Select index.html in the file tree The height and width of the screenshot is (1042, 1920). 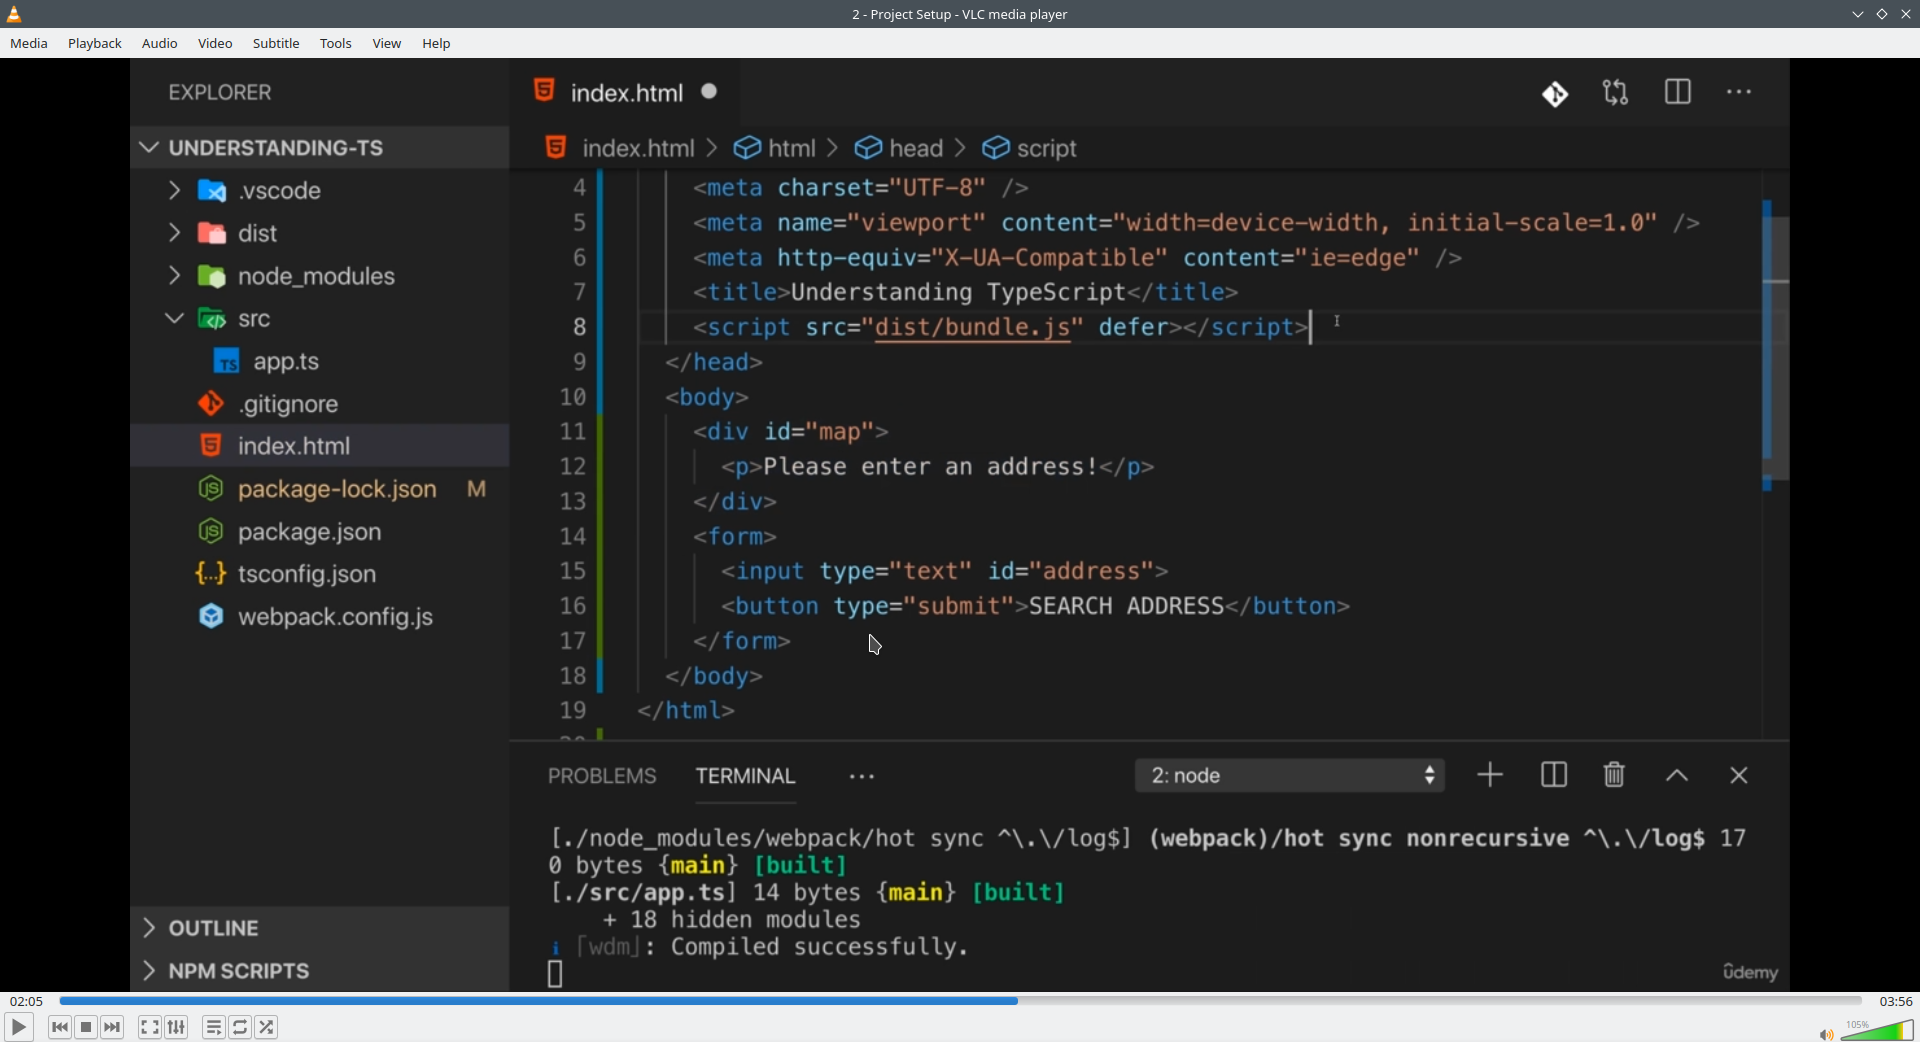tap(320, 446)
